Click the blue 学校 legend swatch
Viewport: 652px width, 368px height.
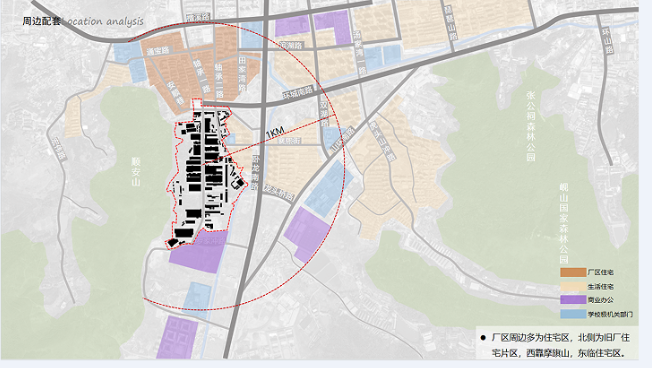point(573,314)
